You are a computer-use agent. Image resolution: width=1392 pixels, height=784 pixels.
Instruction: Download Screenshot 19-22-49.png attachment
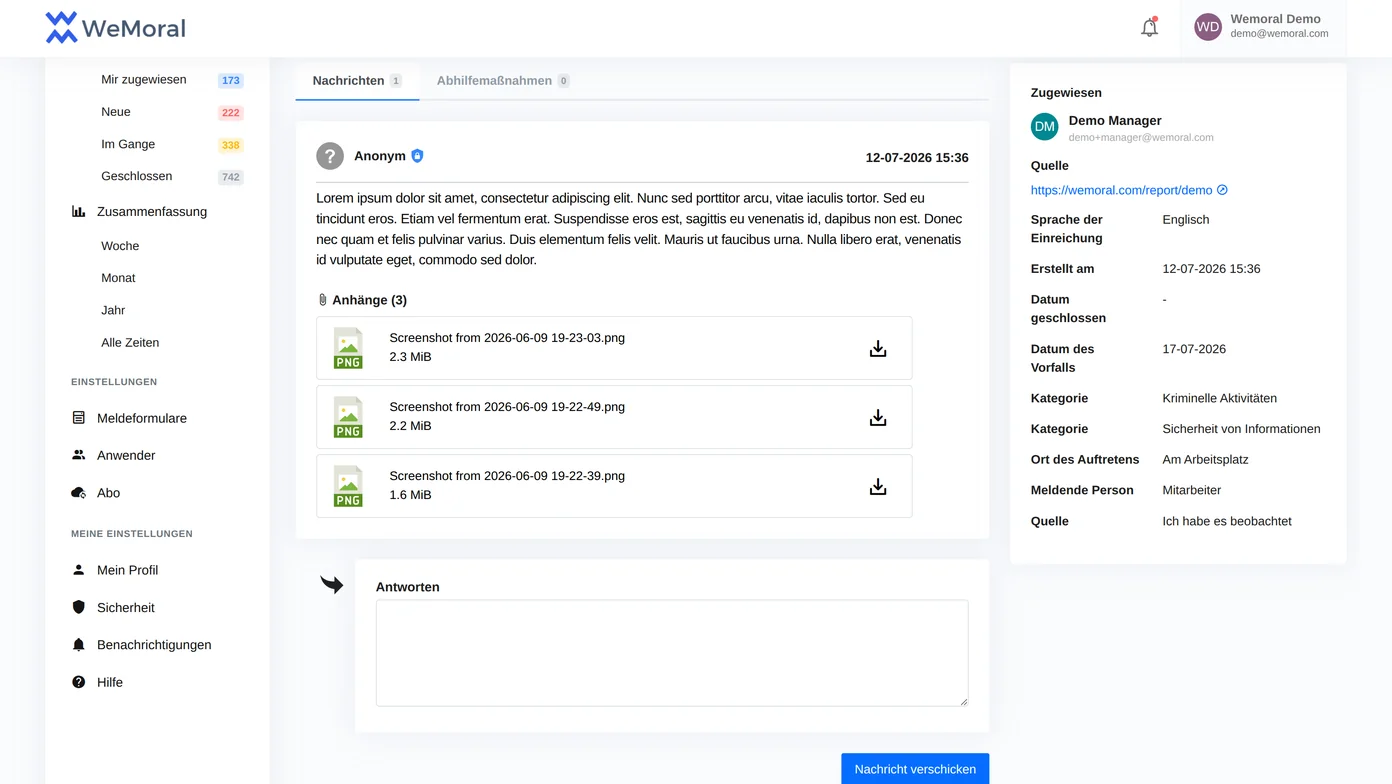[x=878, y=418]
